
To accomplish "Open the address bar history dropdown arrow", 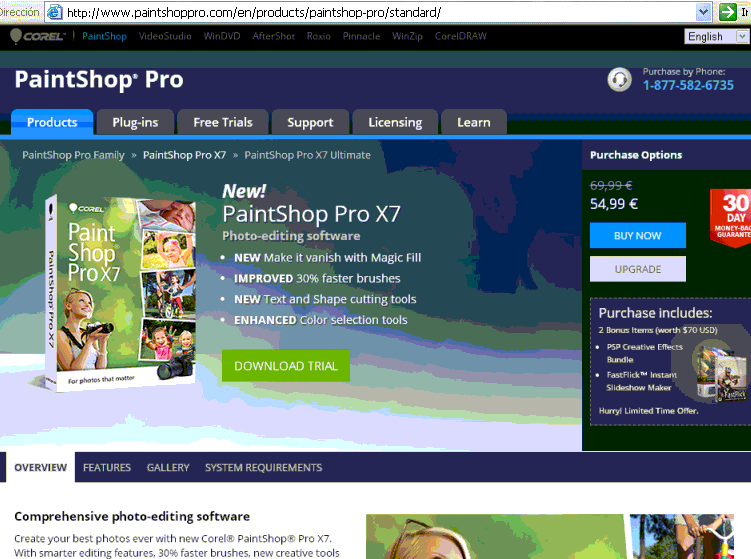I will tap(703, 12).
